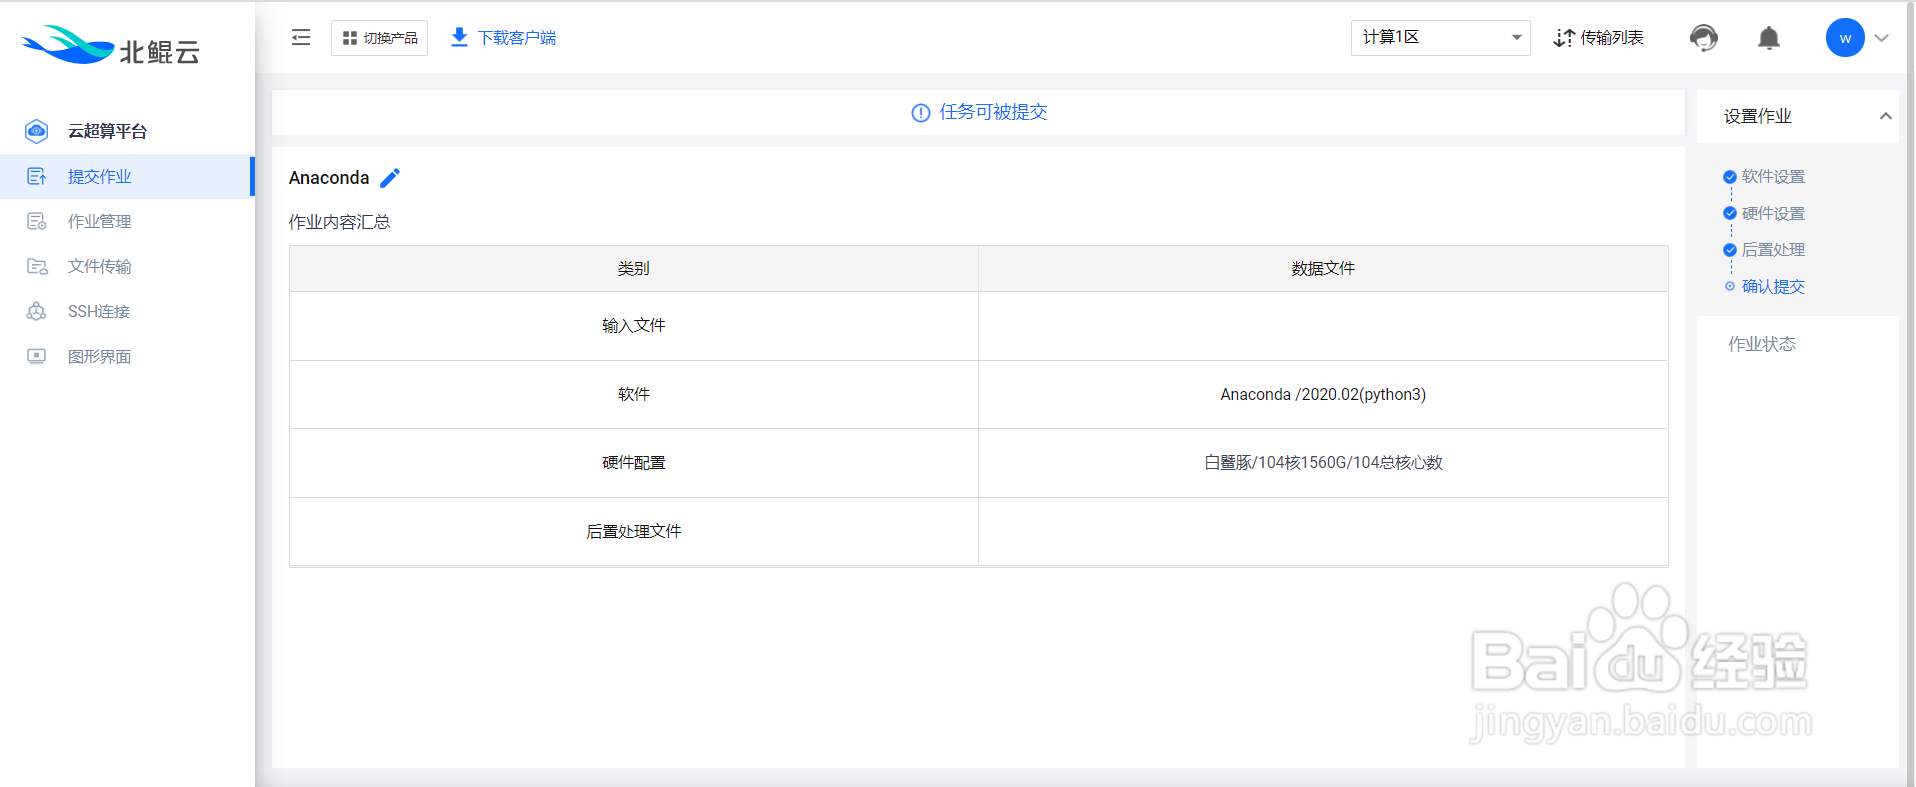1916x787 pixels.
Task: Collapse the 设置作业 panel
Action: point(1885,116)
